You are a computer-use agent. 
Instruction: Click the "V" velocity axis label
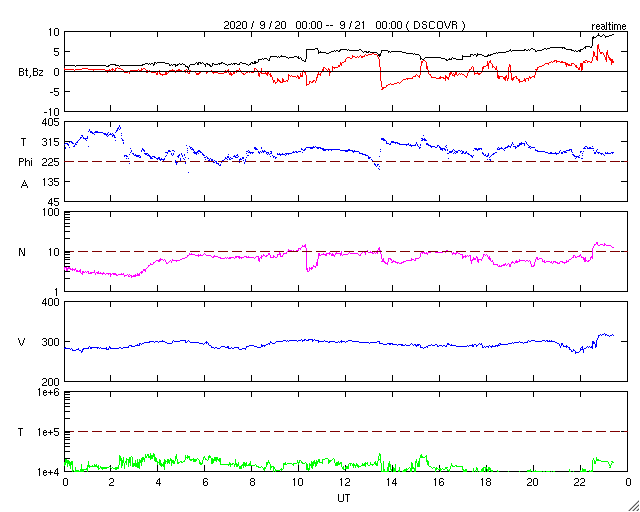(22, 342)
